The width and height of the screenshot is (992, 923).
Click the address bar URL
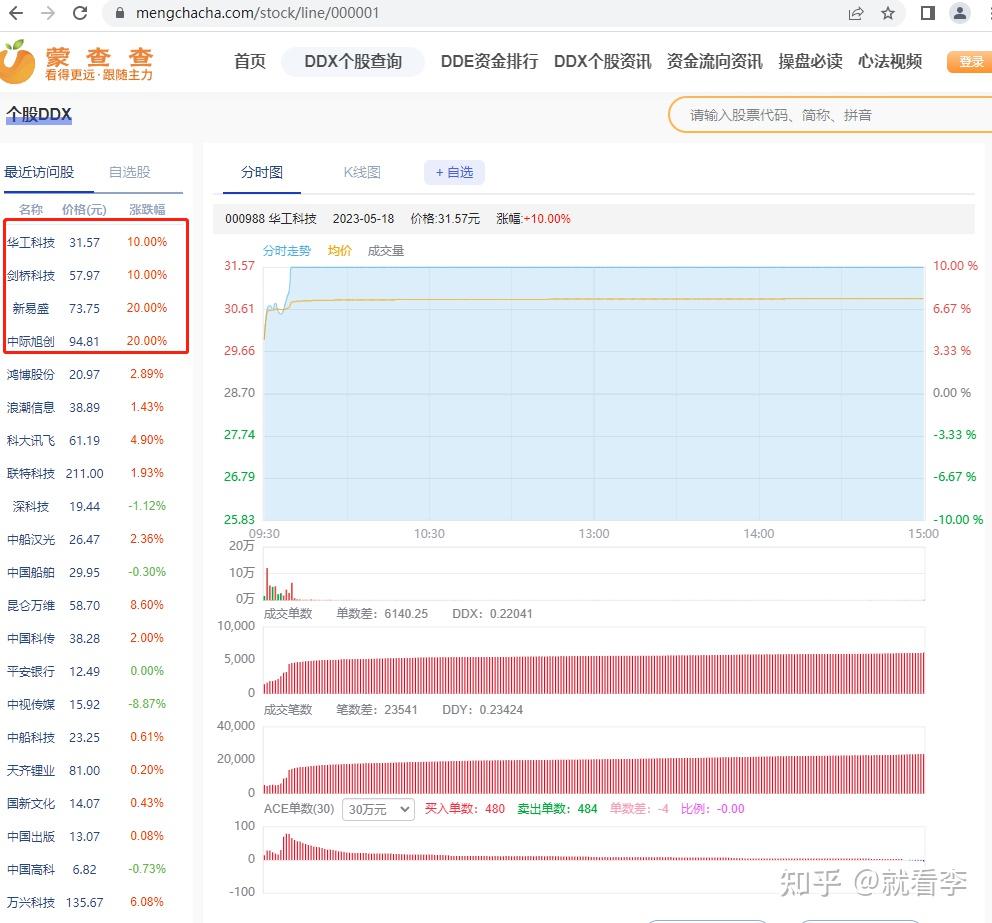[x=257, y=13]
